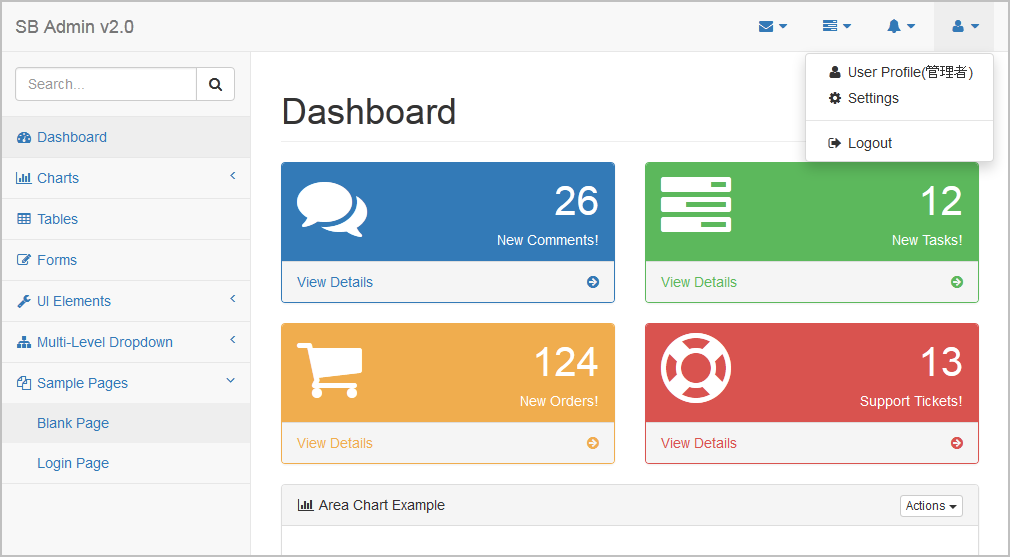Expand the Charts sidebar submenu
Image resolution: width=1010 pixels, height=557 pixels.
pos(126,178)
